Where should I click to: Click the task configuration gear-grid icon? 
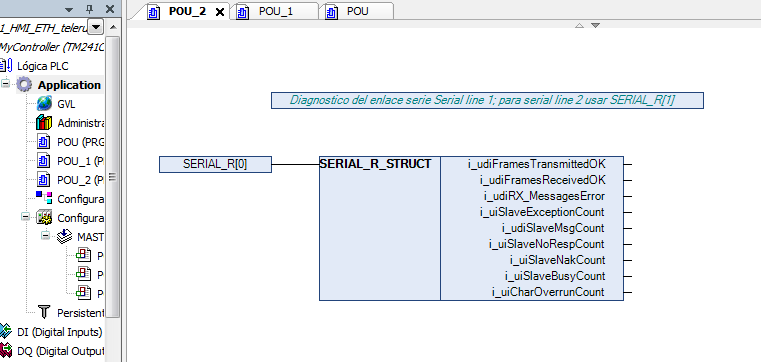point(44,218)
